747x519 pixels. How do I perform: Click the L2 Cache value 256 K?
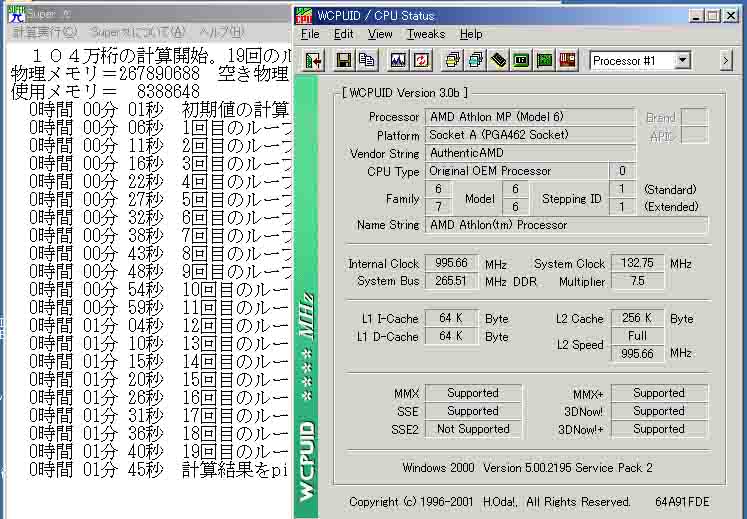[637, 318]
